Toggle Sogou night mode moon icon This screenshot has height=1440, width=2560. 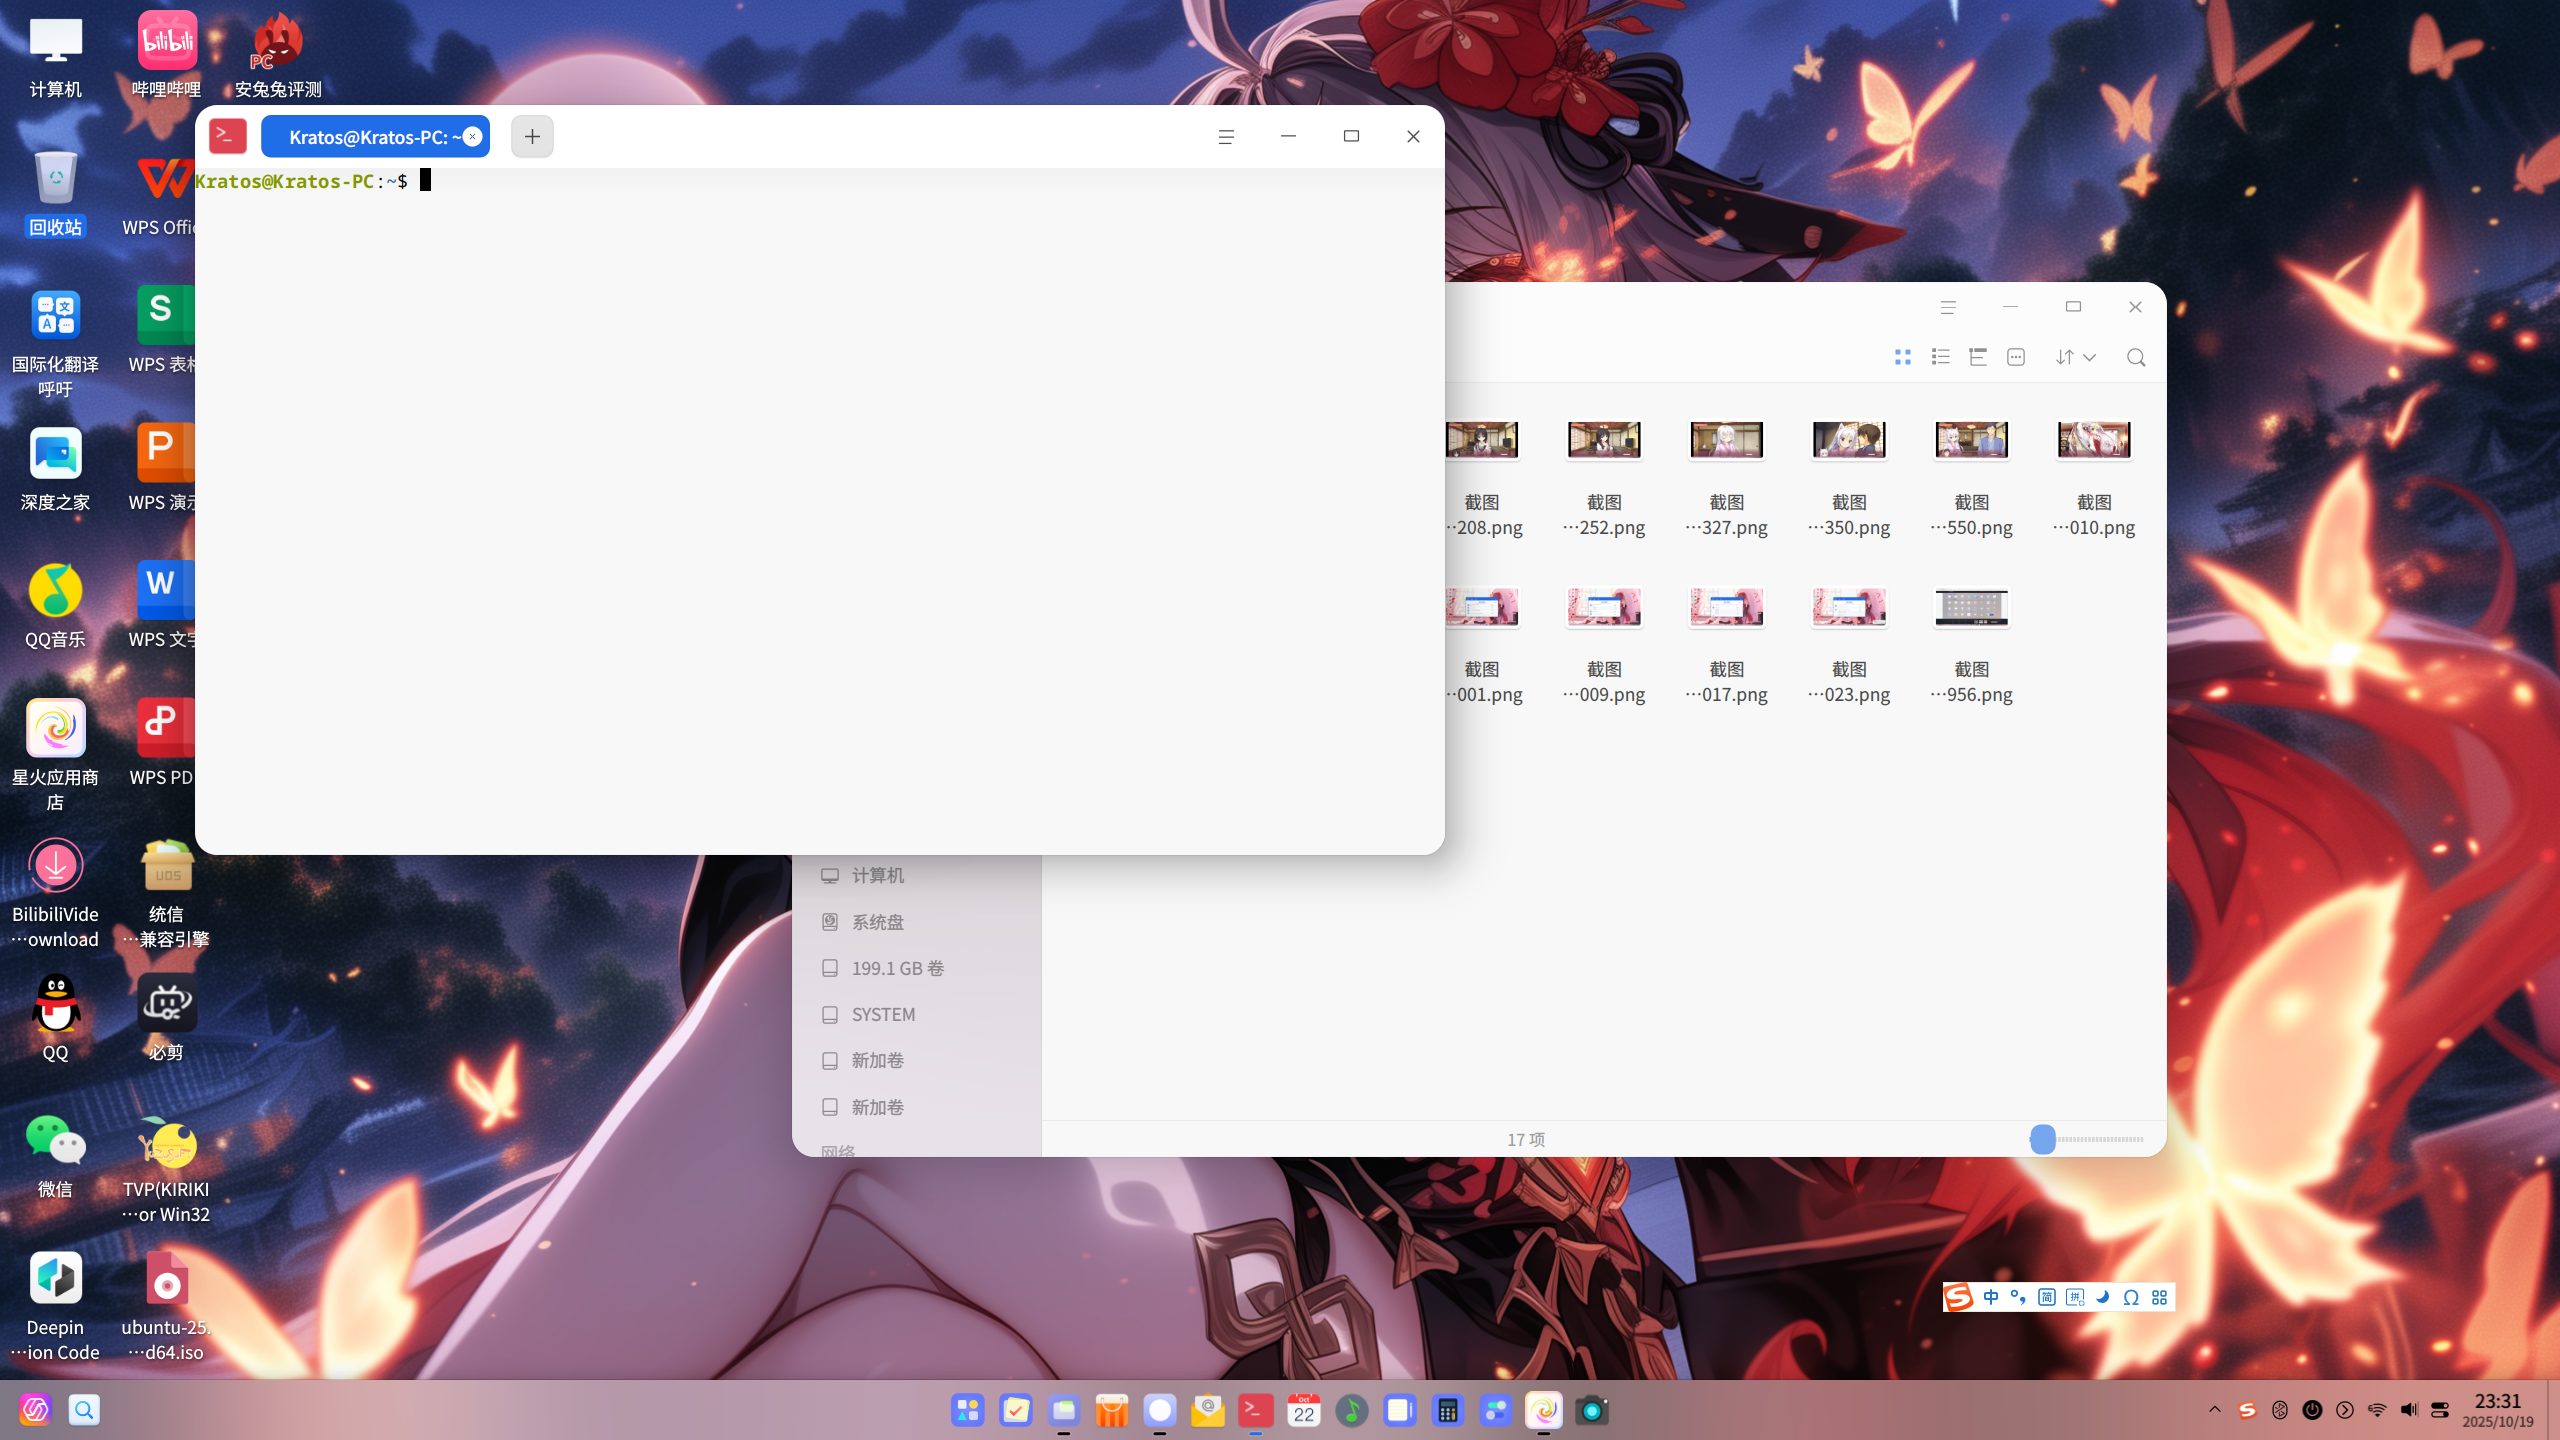pos(2103,1297)
